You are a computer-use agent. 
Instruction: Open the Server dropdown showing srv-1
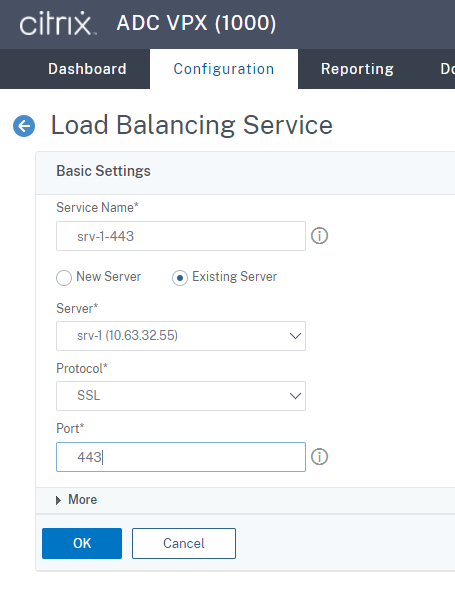181,336
